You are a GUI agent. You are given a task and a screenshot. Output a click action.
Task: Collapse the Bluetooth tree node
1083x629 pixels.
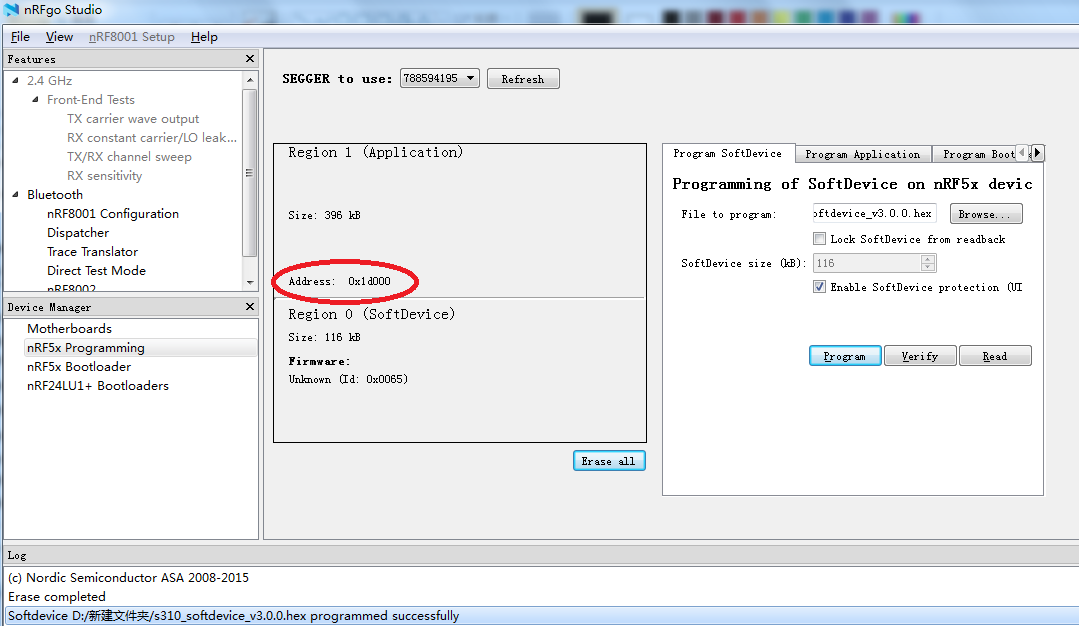[15, 195]
